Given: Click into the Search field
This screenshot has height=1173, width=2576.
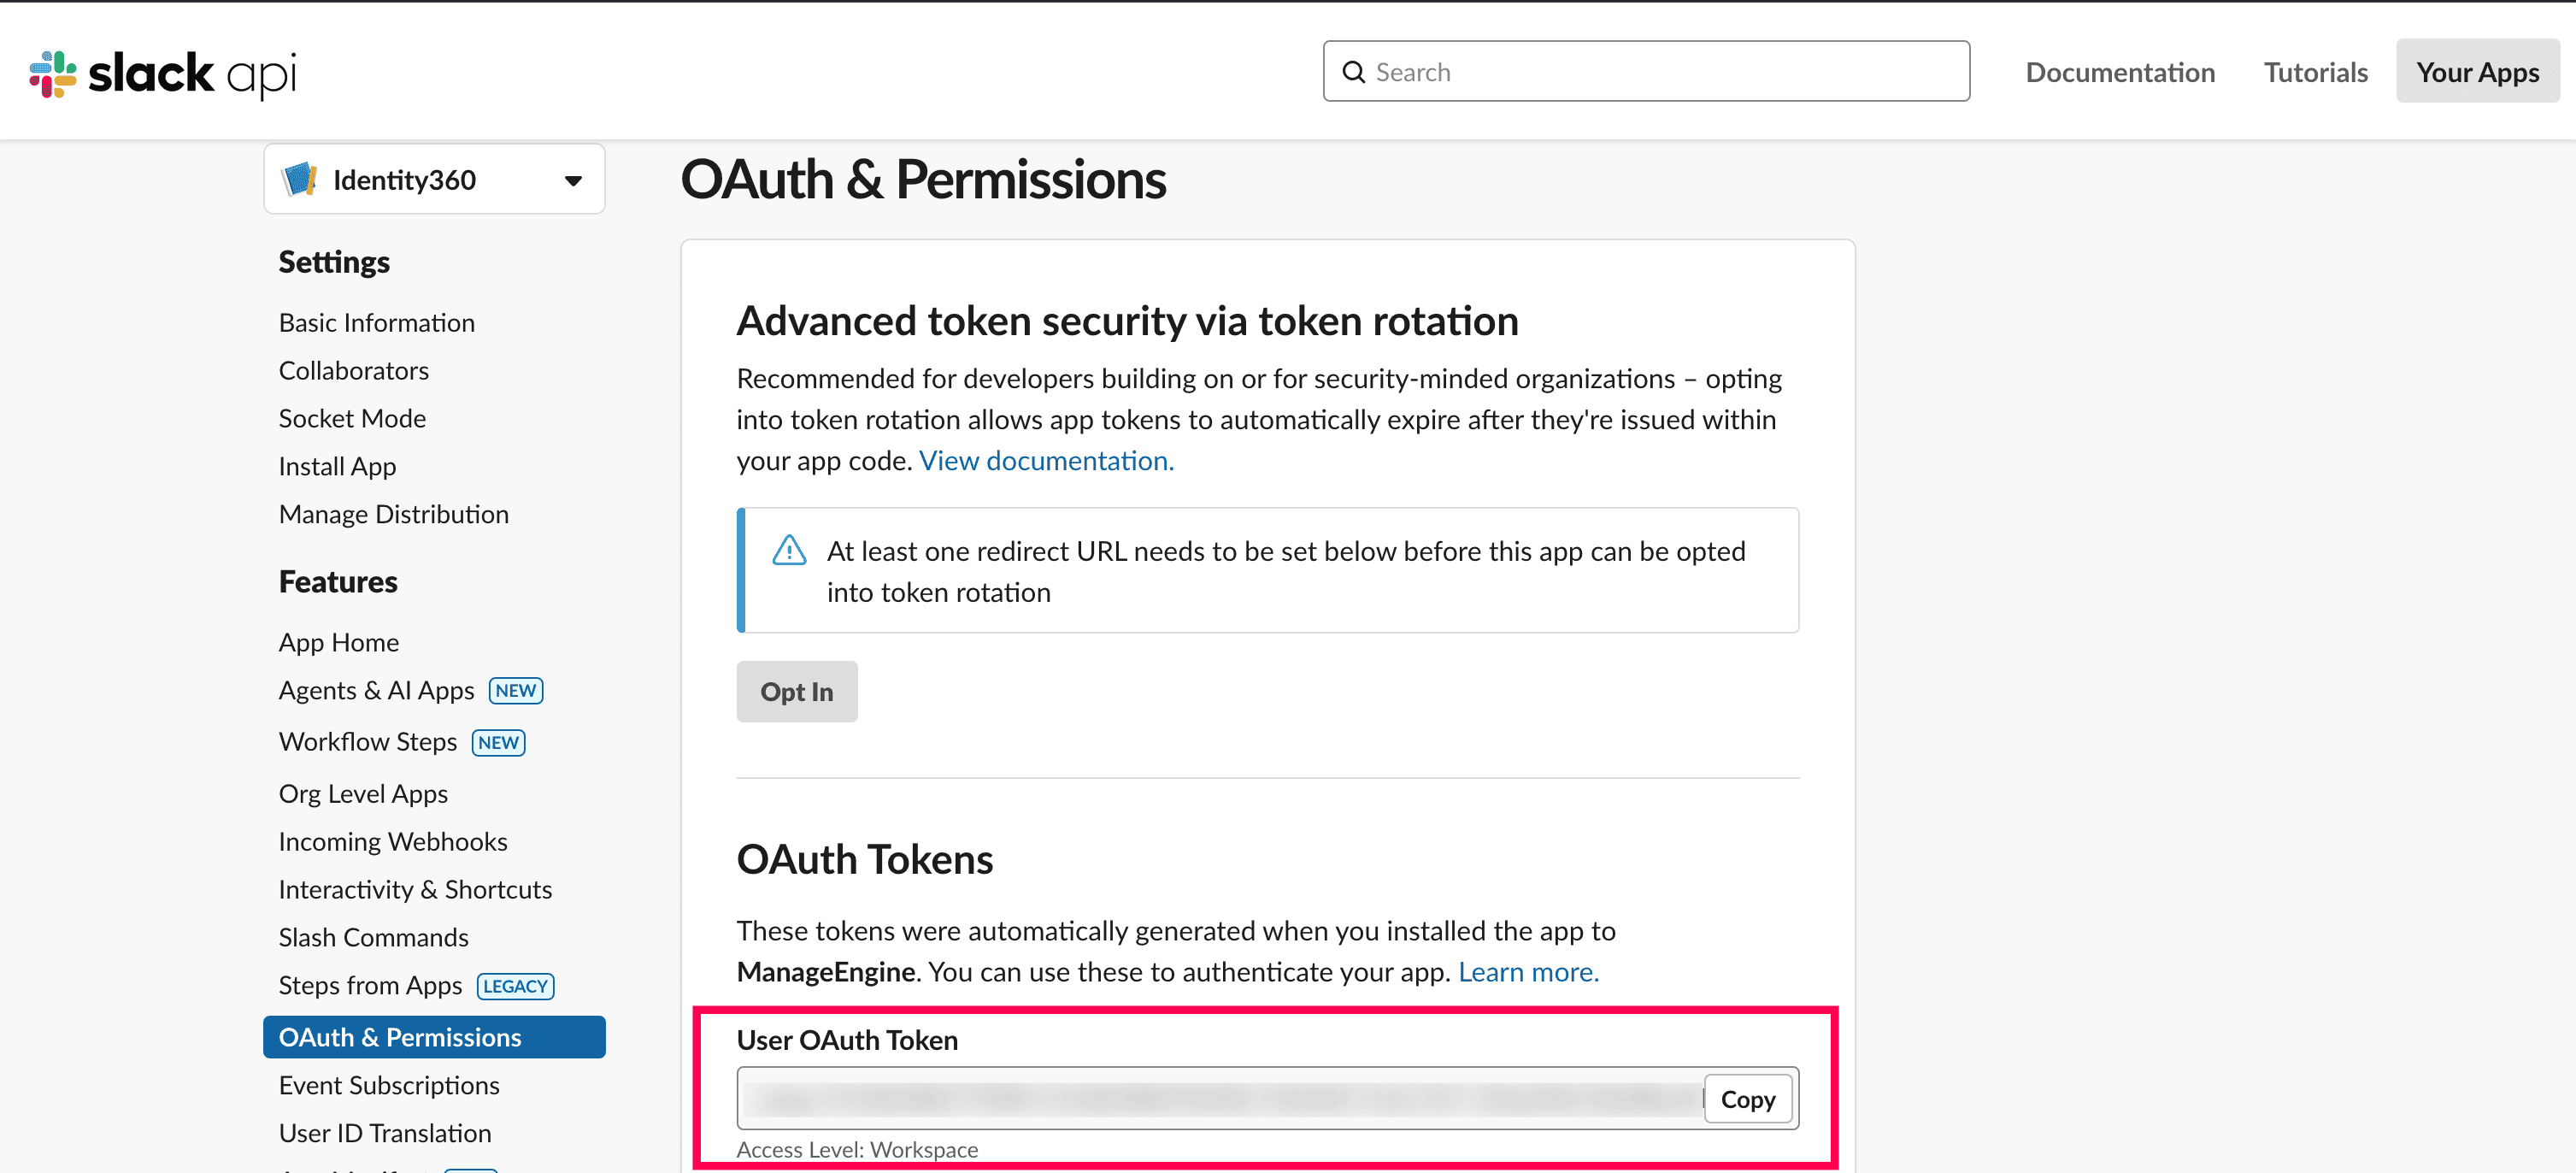Looking at the screenshot, I should click(x=1660, y=72).
